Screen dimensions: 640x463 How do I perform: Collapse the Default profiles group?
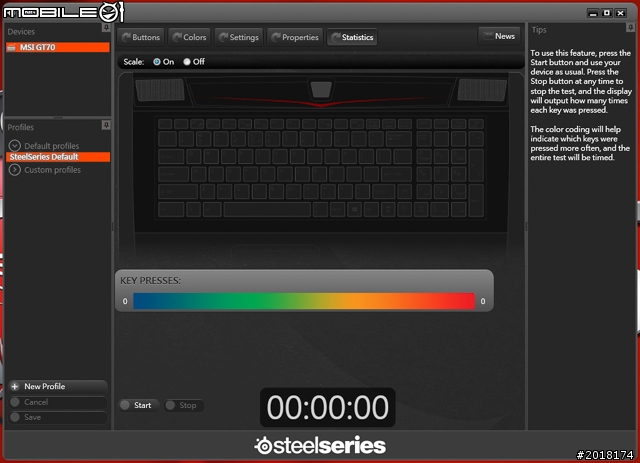click(15, 146)
